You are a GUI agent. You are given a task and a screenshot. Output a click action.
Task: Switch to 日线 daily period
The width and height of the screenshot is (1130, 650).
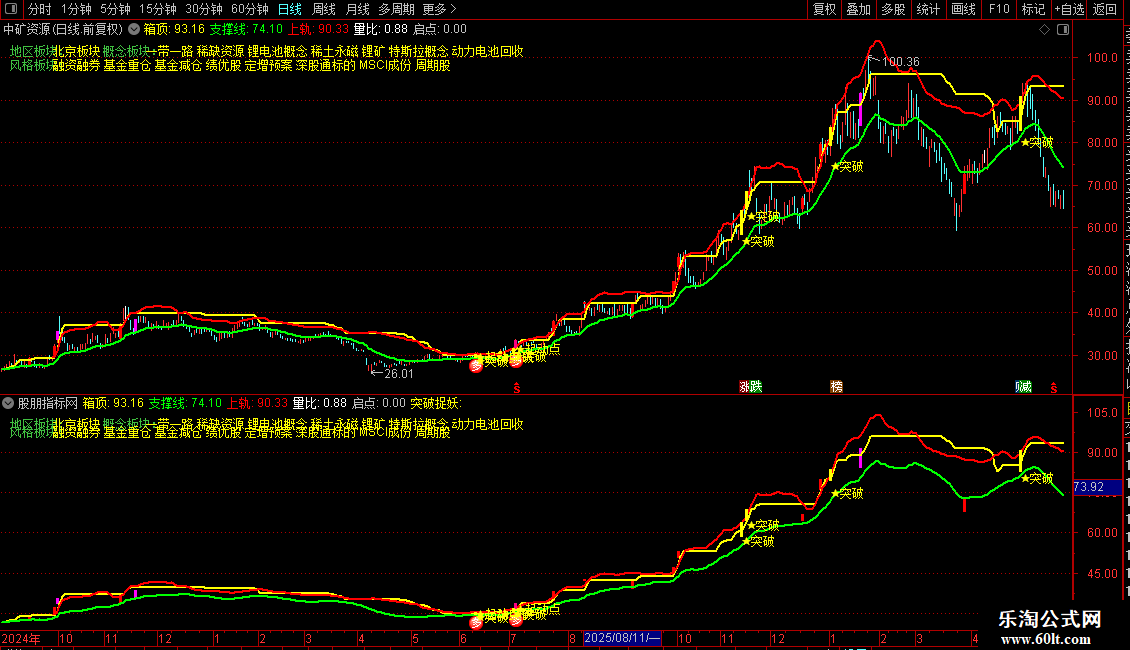(x=290, y=9)
